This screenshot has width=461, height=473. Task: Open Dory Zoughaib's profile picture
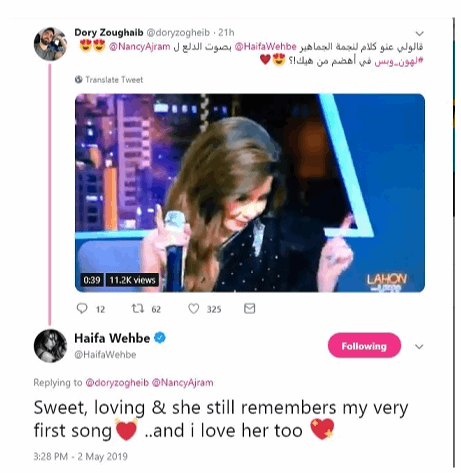click(50, 44)
